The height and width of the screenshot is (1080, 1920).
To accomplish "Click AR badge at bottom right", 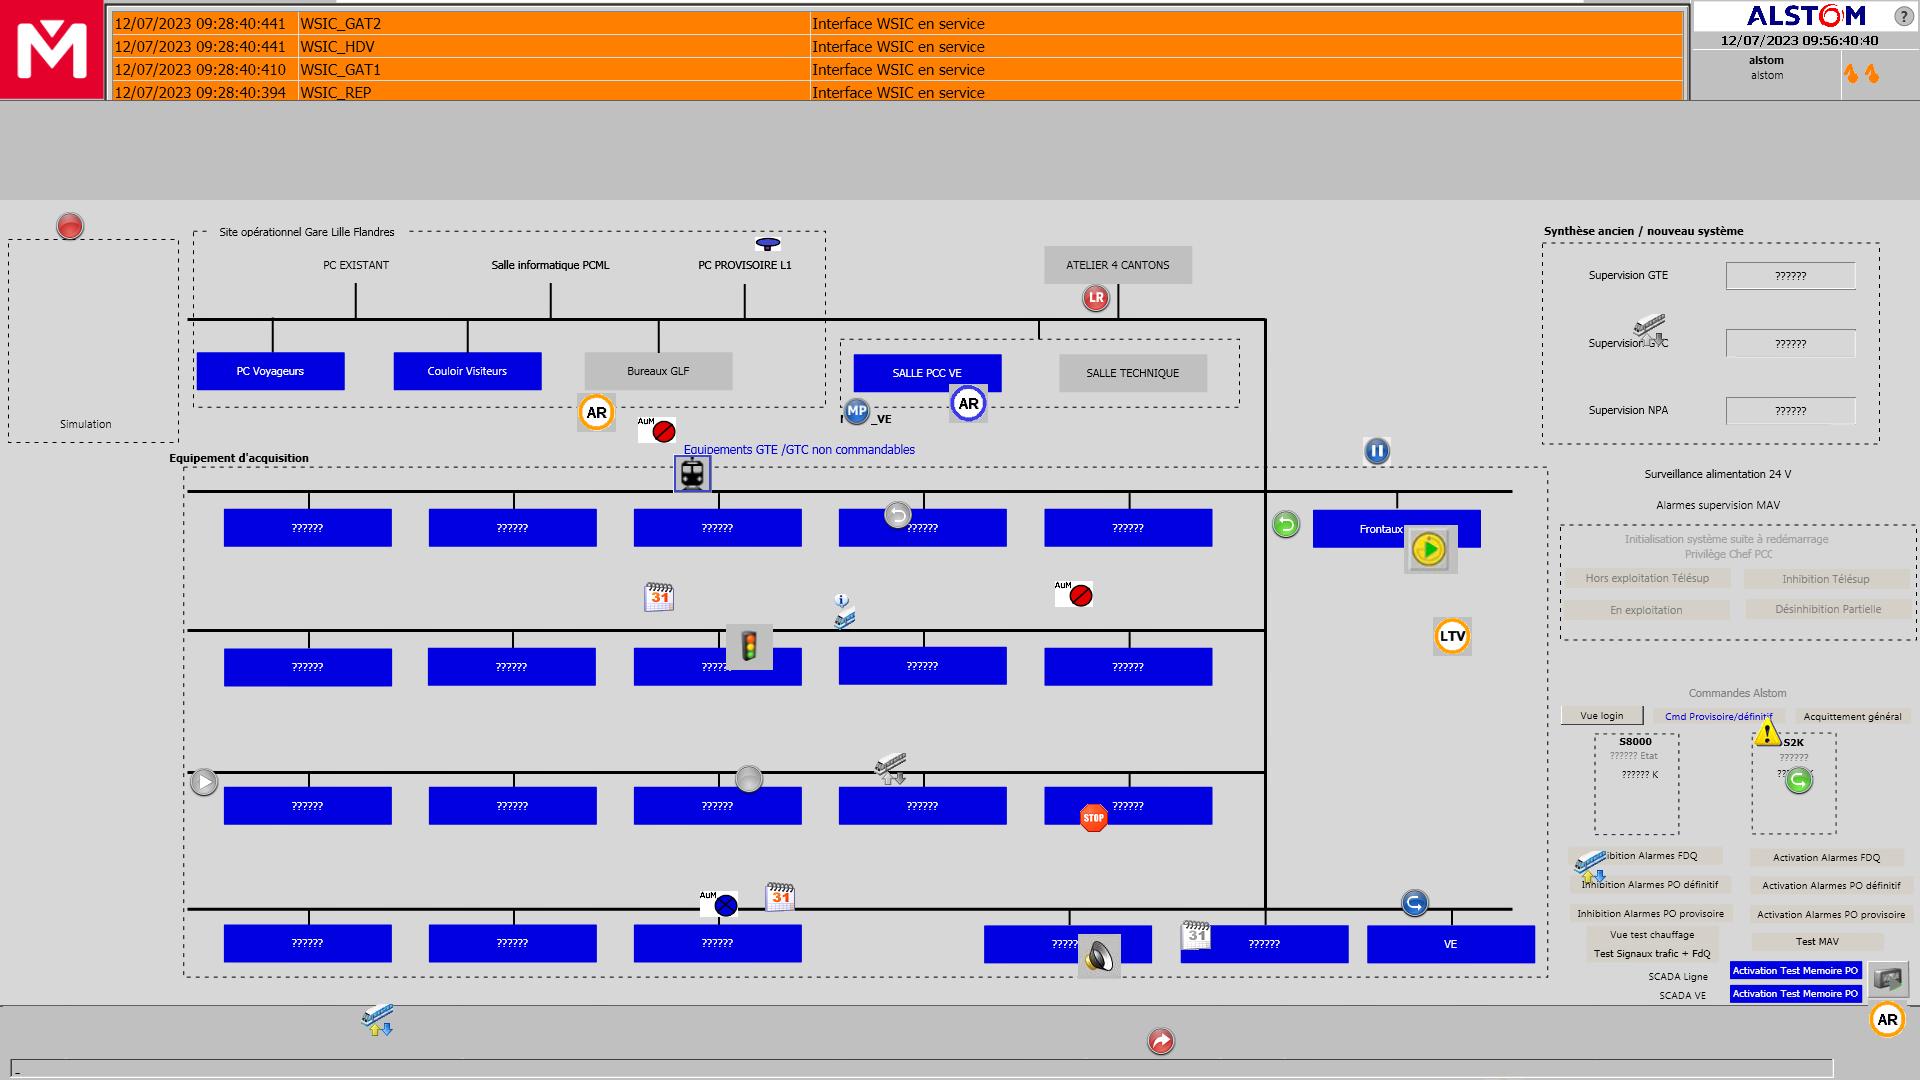I will click(1887, 1020).
